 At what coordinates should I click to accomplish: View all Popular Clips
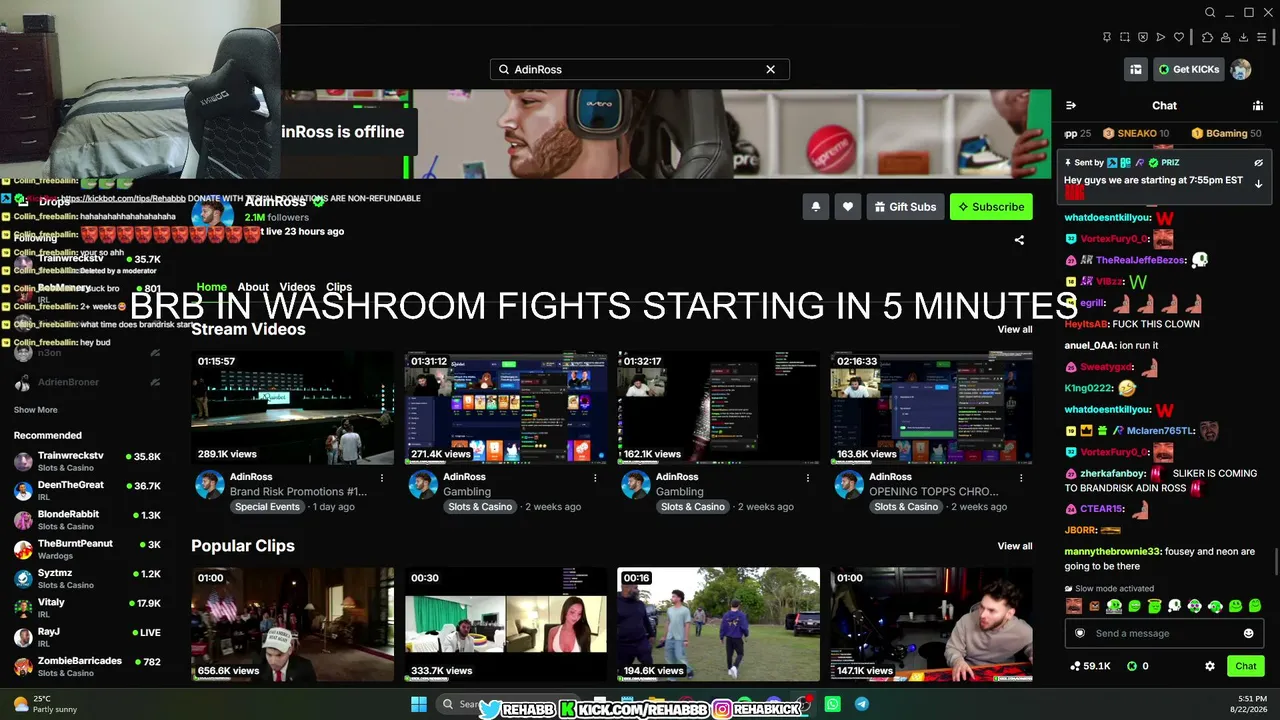1015,546
